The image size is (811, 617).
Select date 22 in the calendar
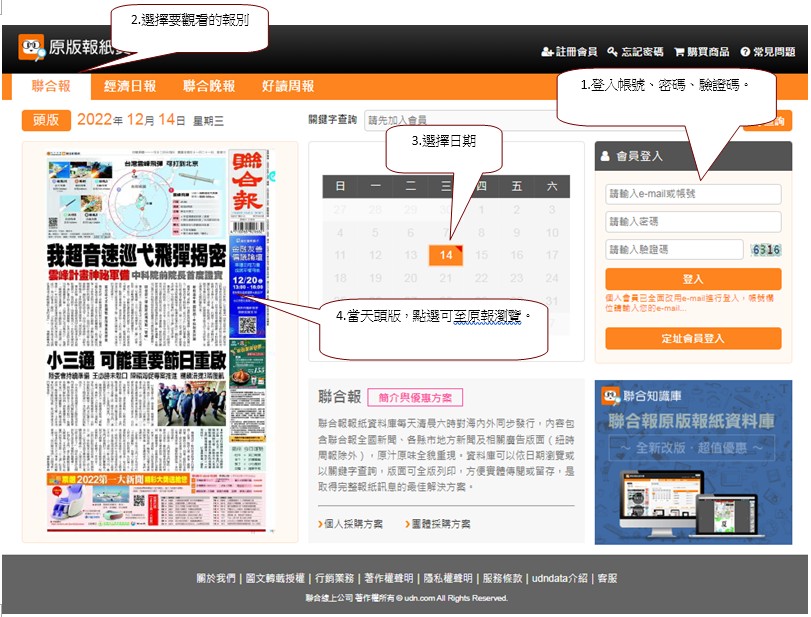482,278
